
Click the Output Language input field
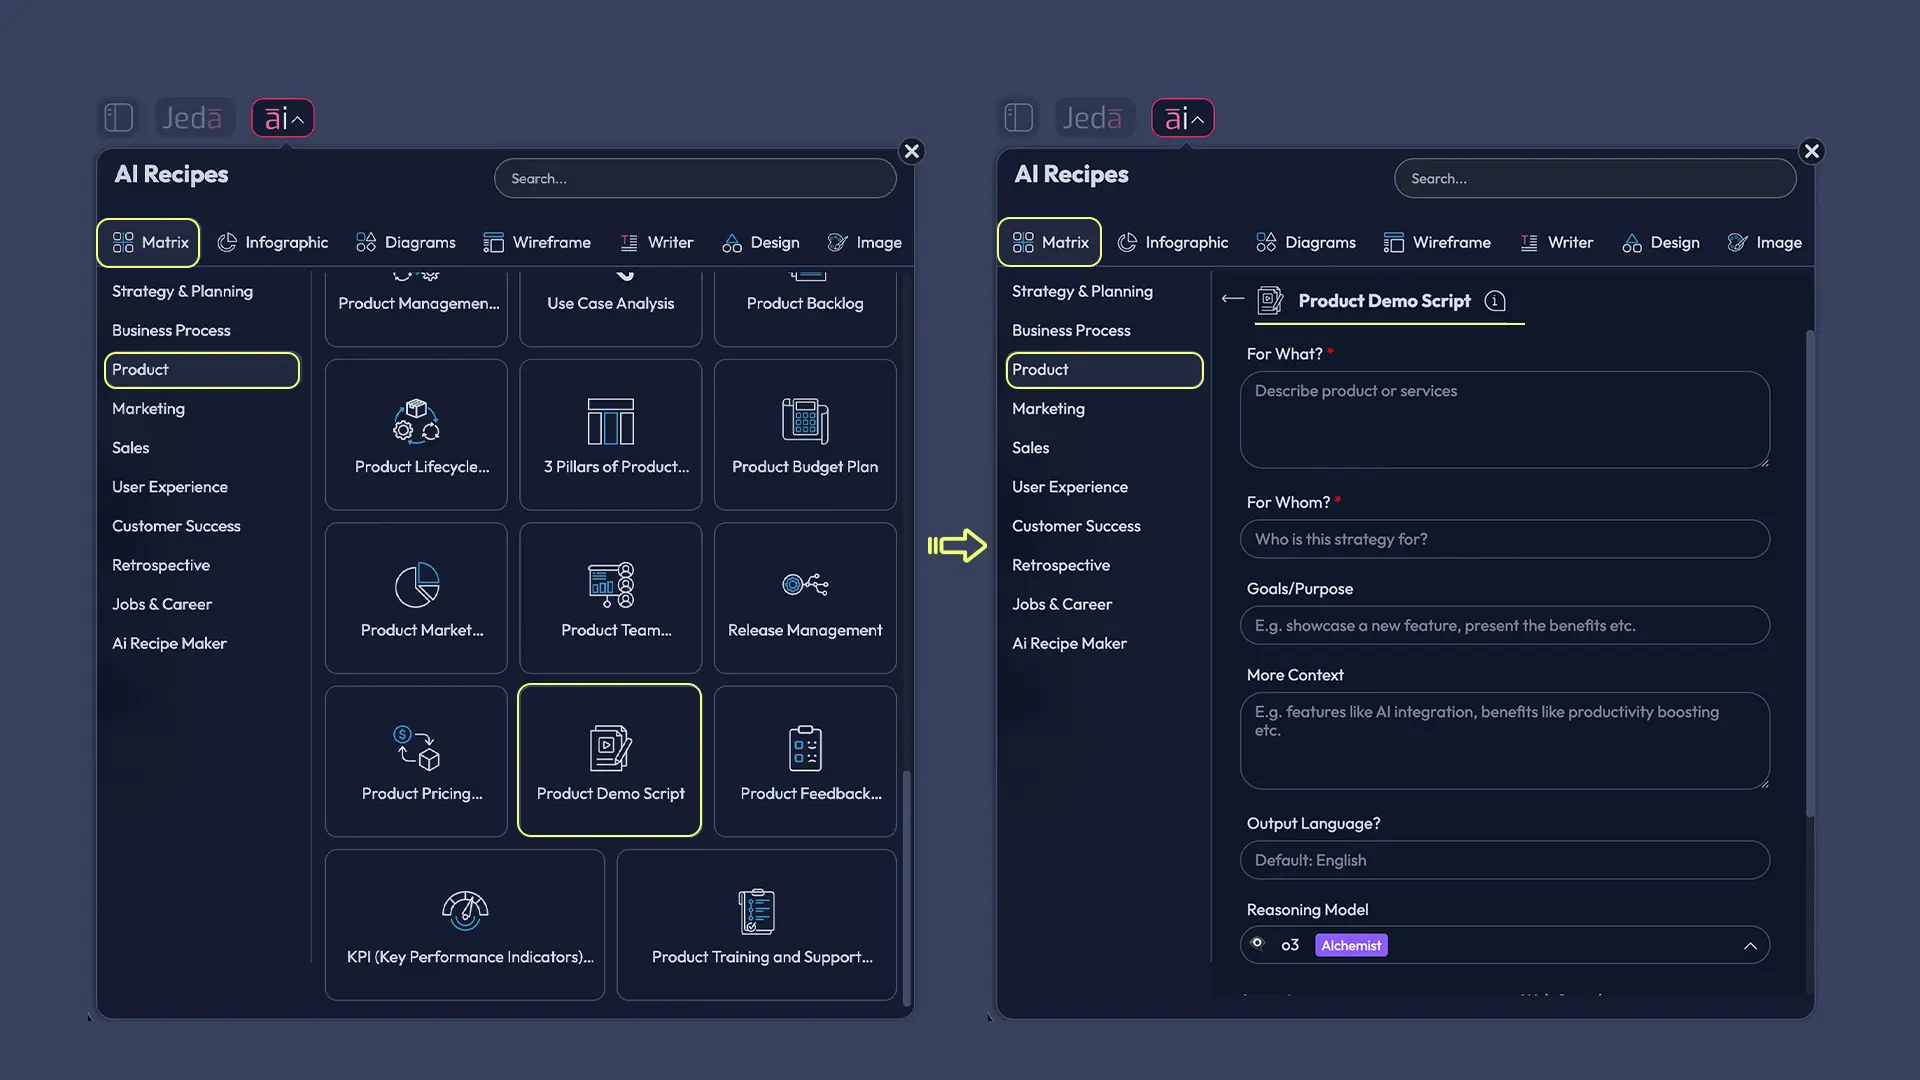(x=1505, y=860)
